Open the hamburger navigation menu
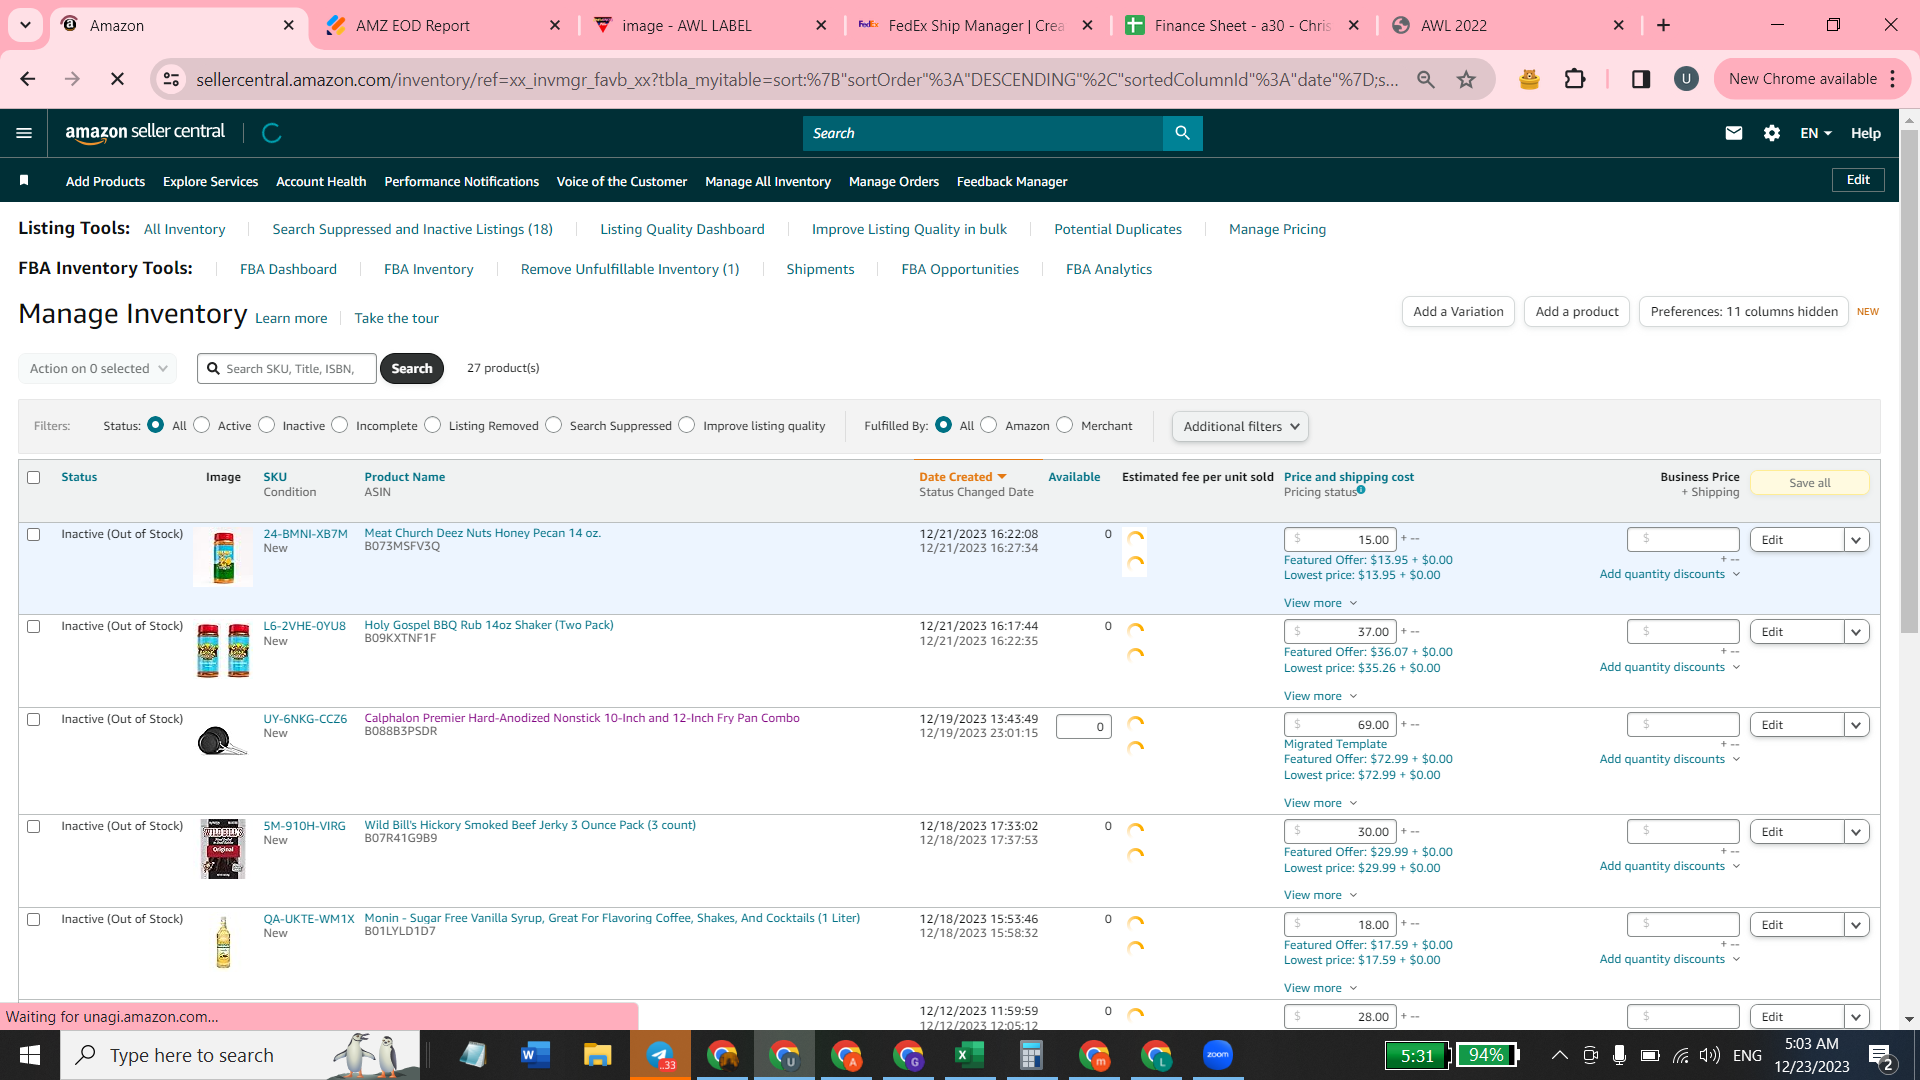Image resolution: width=1920 pixels, height=1080 pixels. (x=24, y=133)
